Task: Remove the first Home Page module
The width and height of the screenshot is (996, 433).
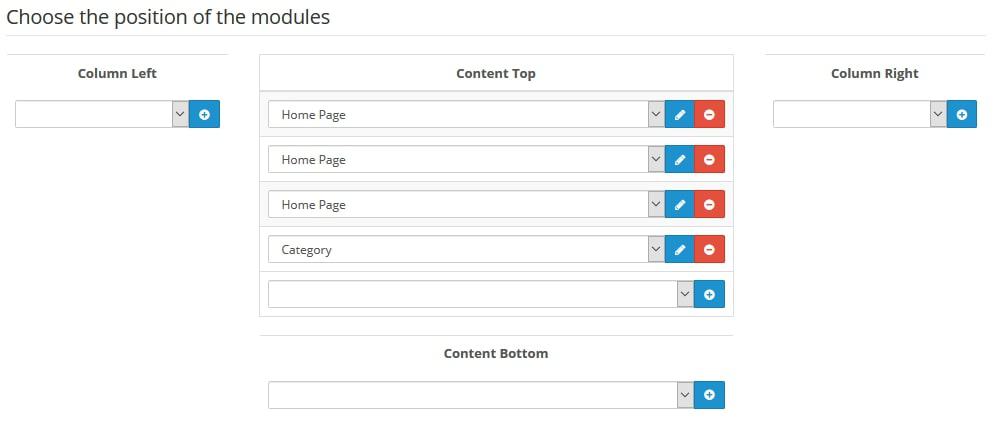Action: pos(710,114)
